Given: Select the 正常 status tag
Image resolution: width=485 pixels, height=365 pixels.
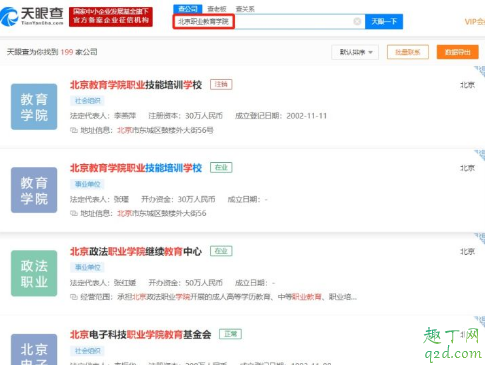Looking at the screenshot, I should coord(230,334).
